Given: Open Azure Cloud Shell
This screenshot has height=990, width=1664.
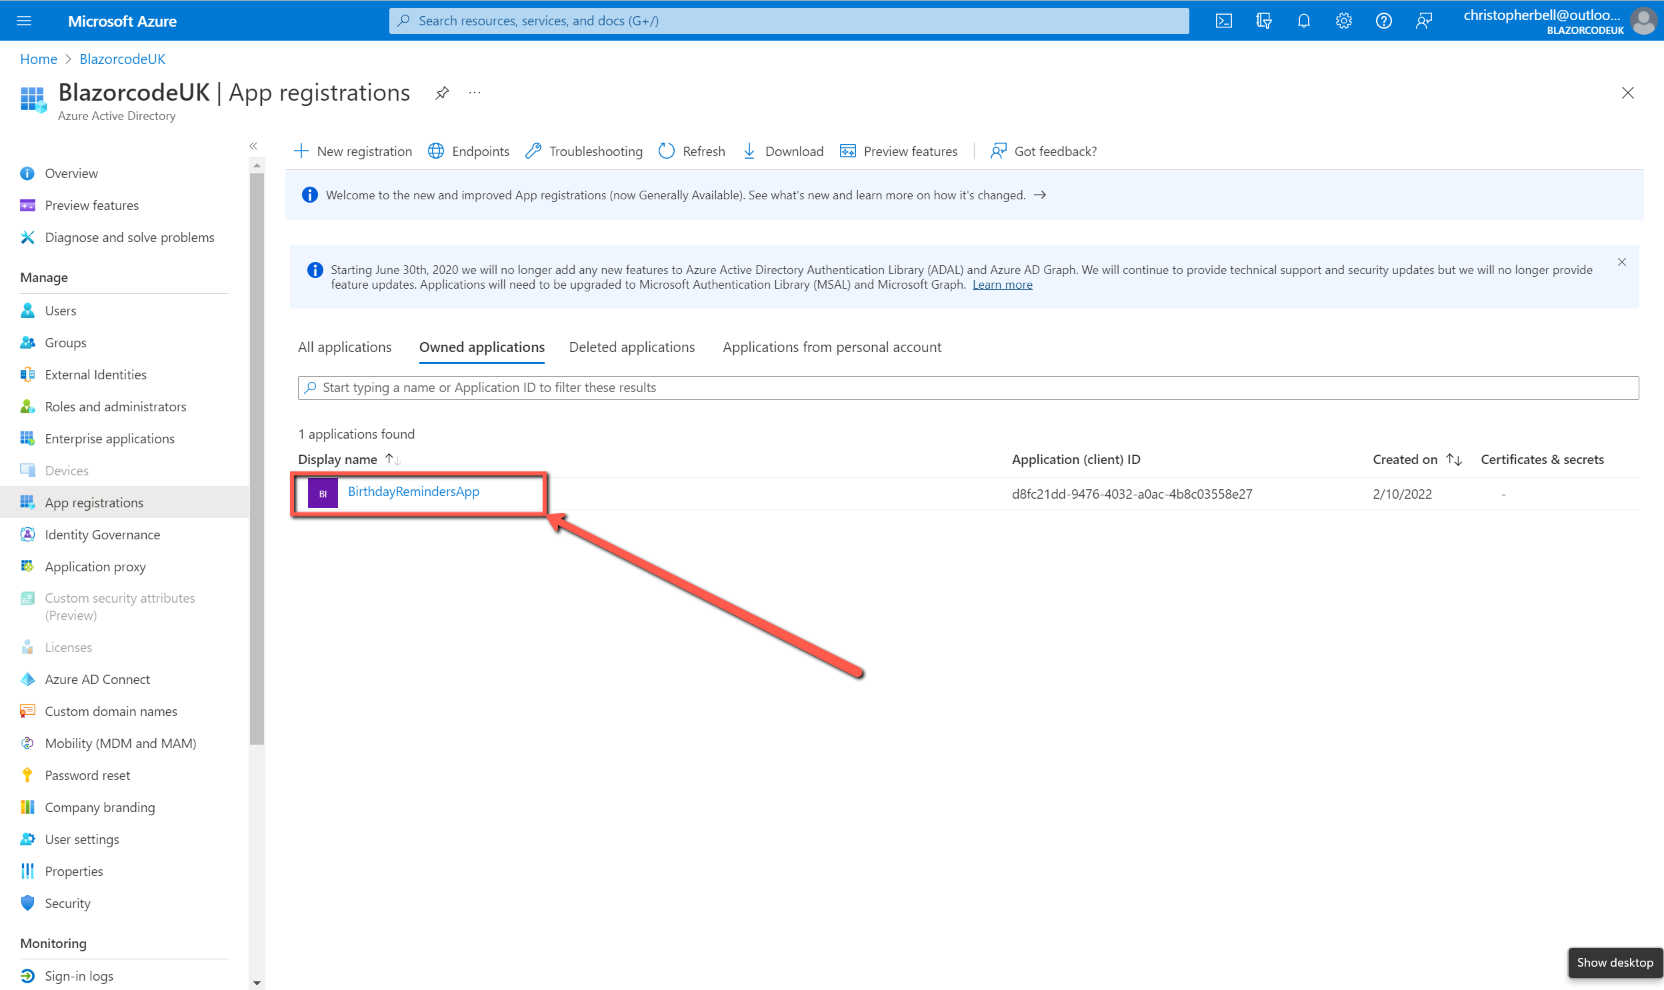Looking at the screenshot, I should coord(1223,20).
